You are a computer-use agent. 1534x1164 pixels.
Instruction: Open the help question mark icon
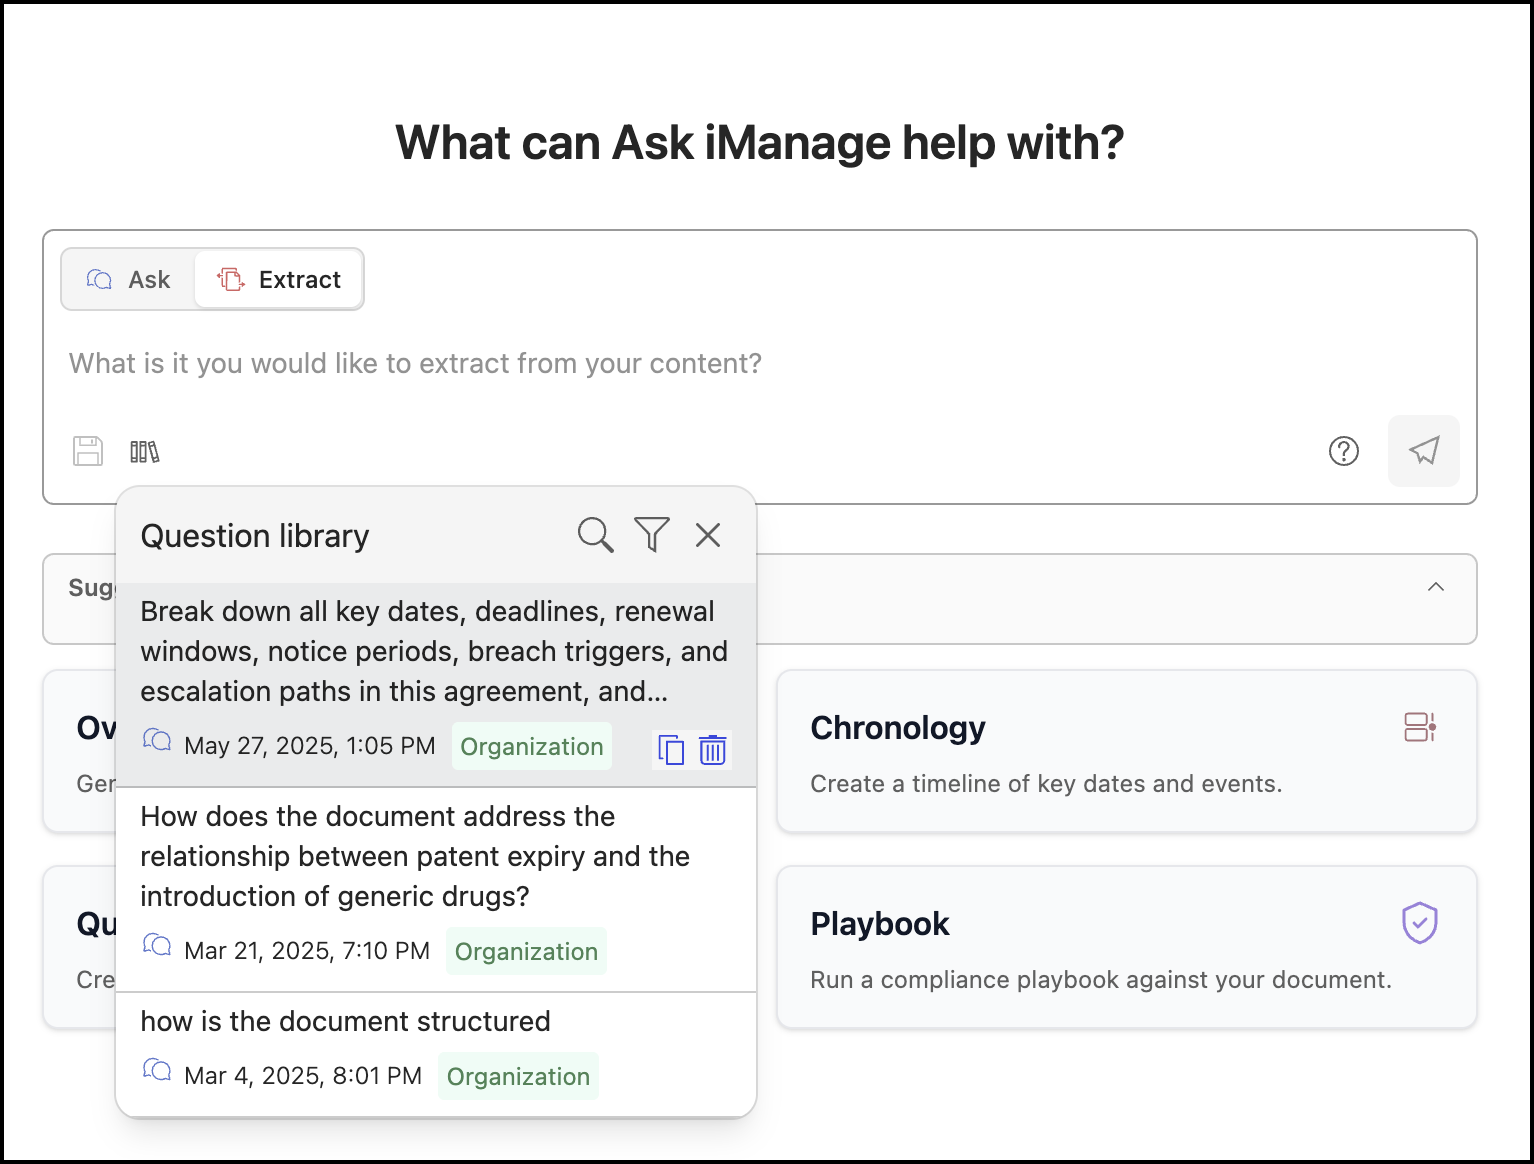click(x=1343, y=451)
